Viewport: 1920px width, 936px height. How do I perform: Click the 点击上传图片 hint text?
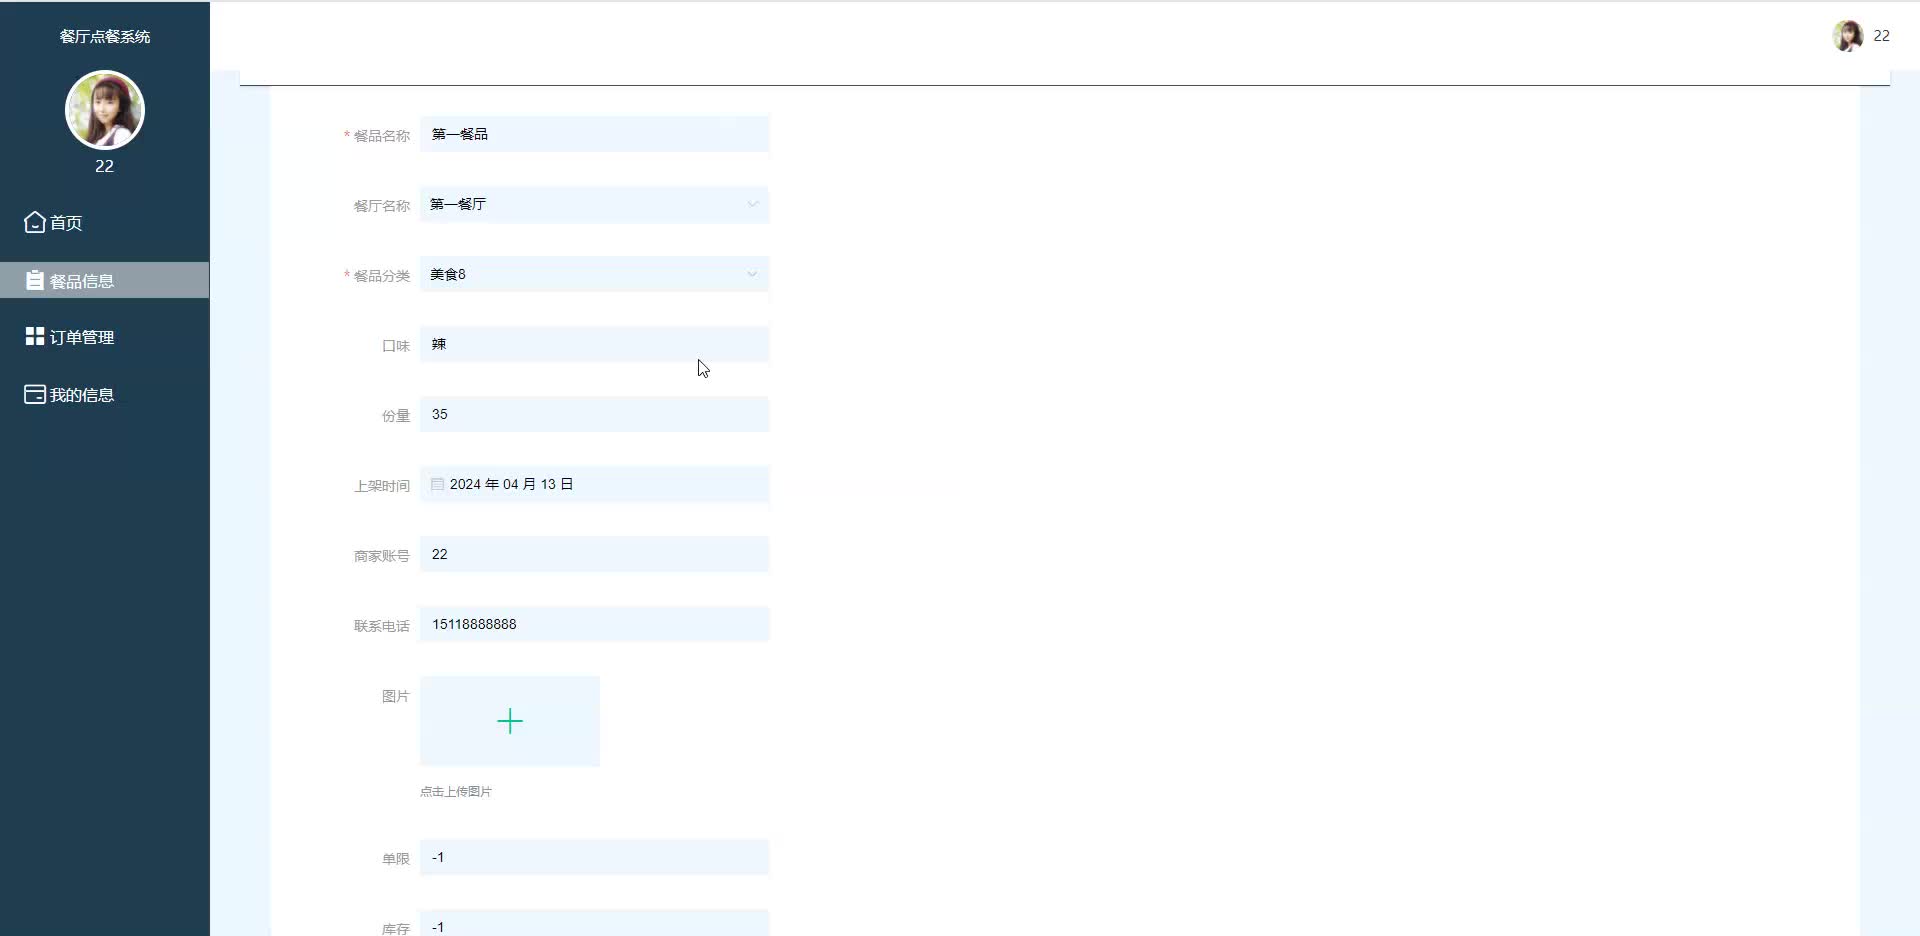(456, 791)
